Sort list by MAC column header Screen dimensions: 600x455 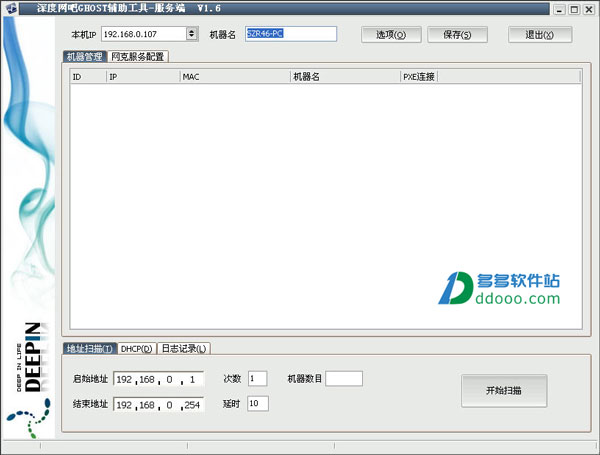coord(235,77)
